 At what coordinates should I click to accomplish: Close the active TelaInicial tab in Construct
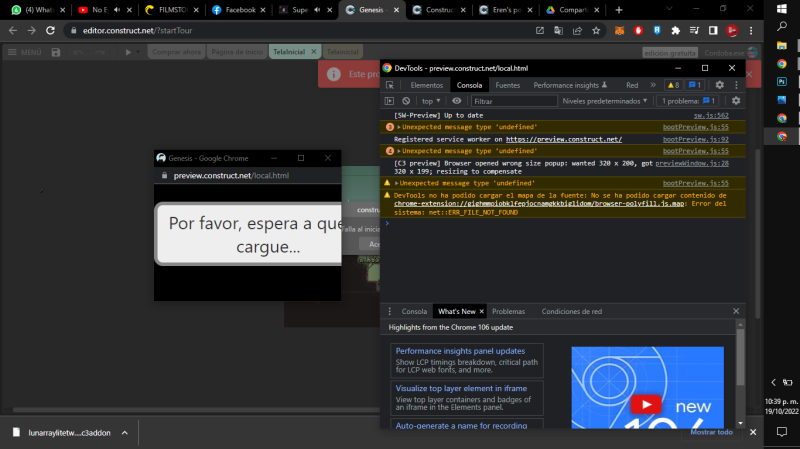coord(314,52)
